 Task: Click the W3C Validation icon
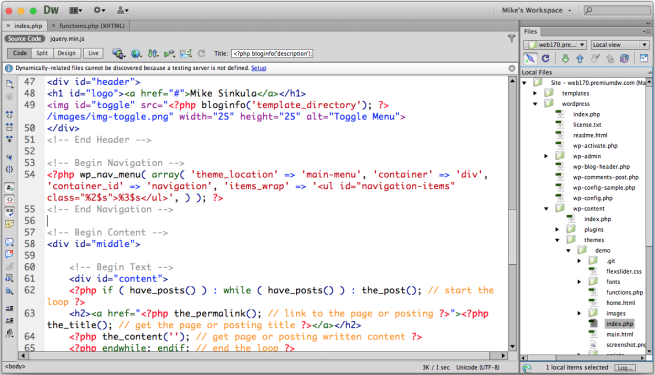pos(169,53)
